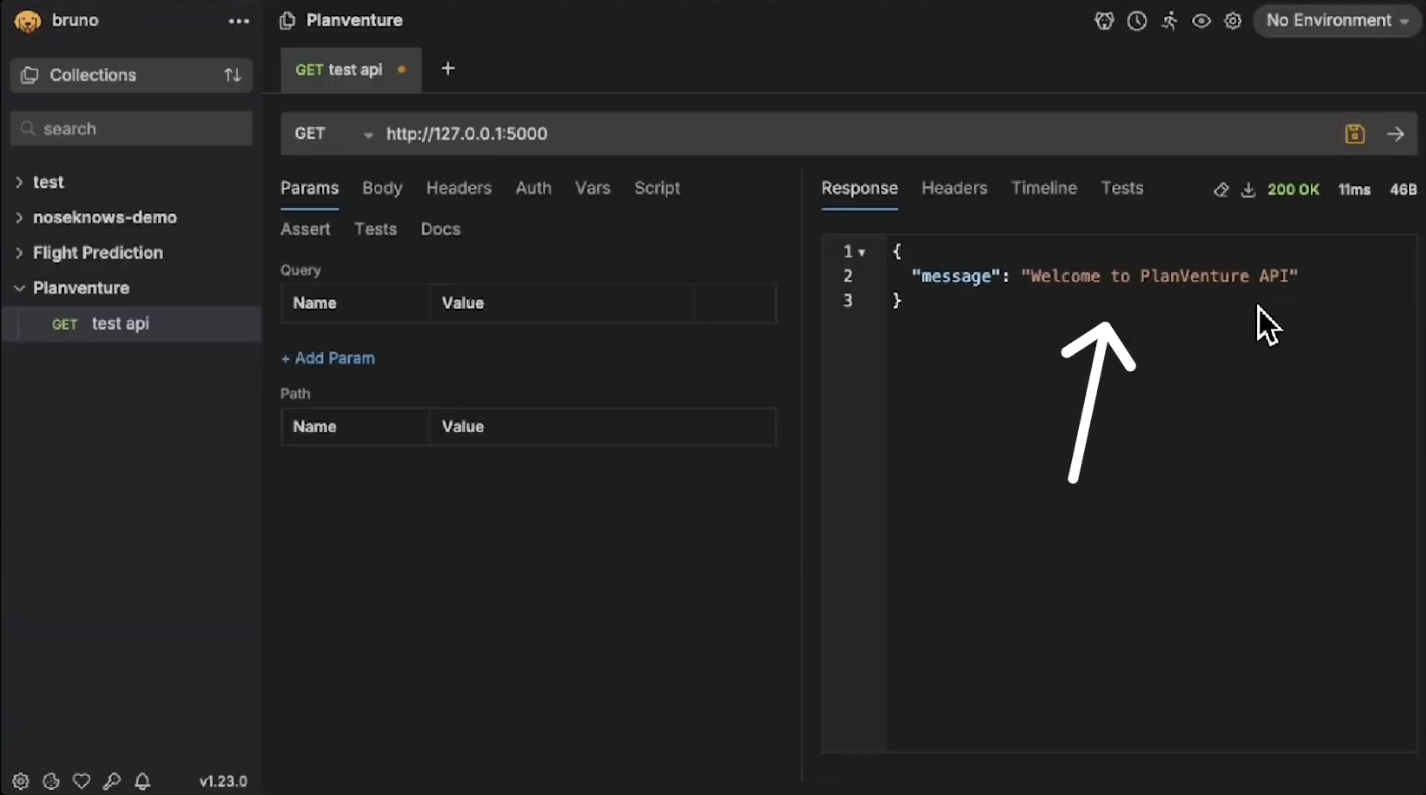Click the + Add Param link
This screenshot has height=795, width=1426.
328,358
